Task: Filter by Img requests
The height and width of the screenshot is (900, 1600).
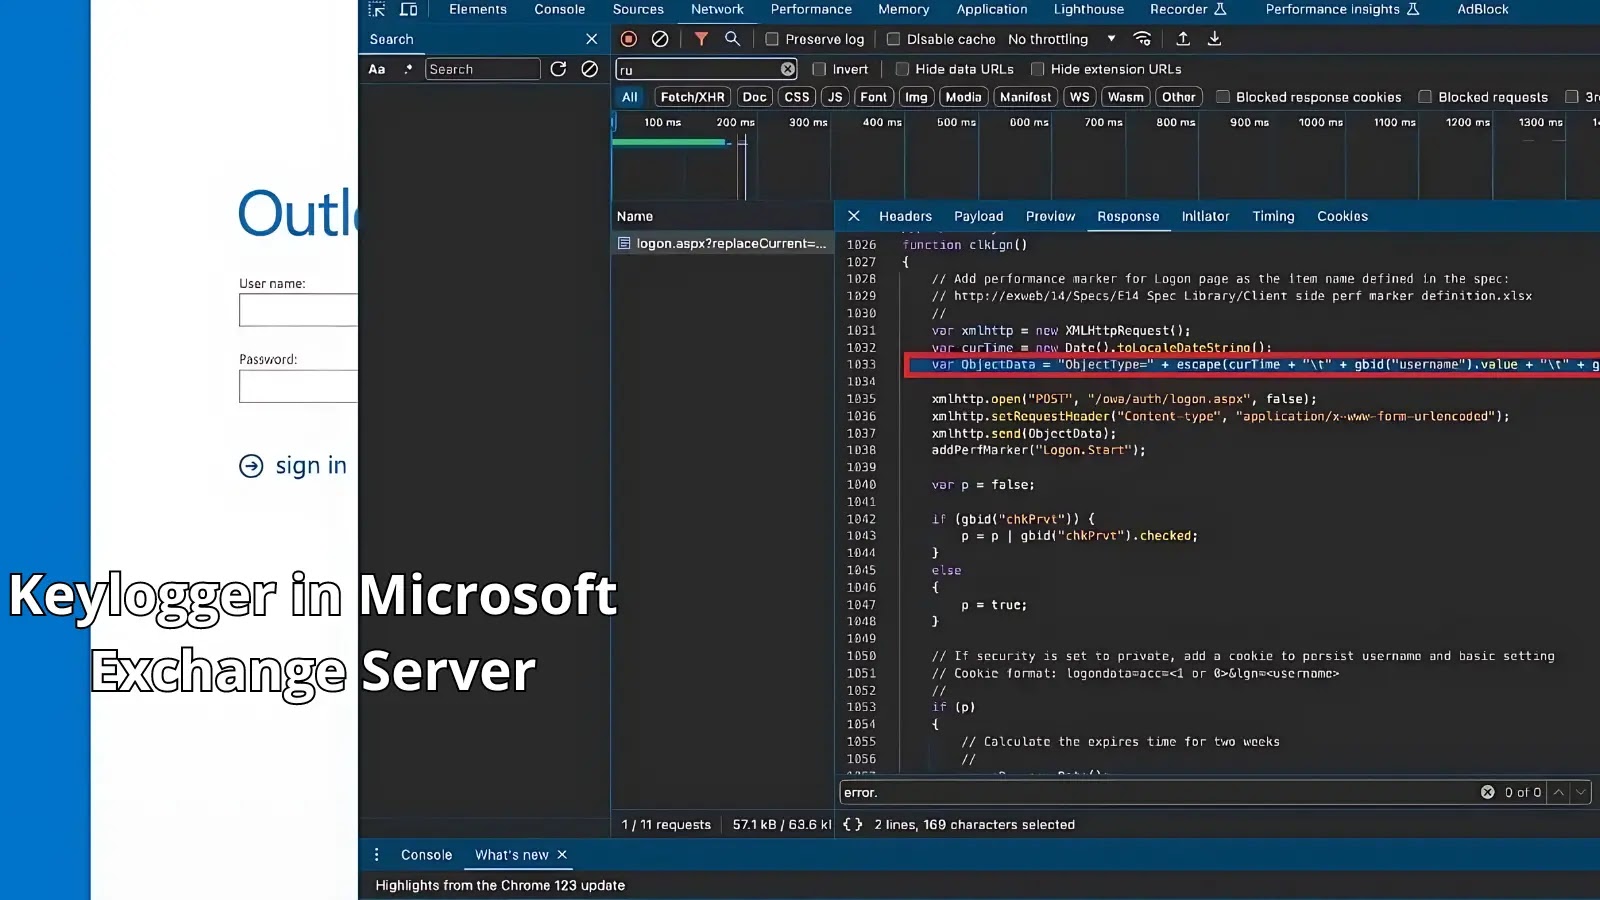Action: 916,97
